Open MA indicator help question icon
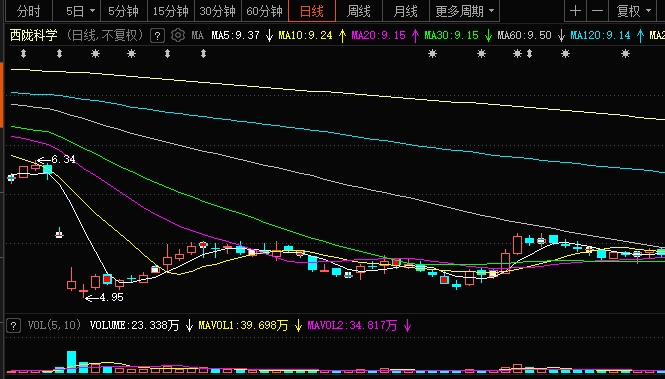This screenshot has width=665, height=379. tap(157, 36)
